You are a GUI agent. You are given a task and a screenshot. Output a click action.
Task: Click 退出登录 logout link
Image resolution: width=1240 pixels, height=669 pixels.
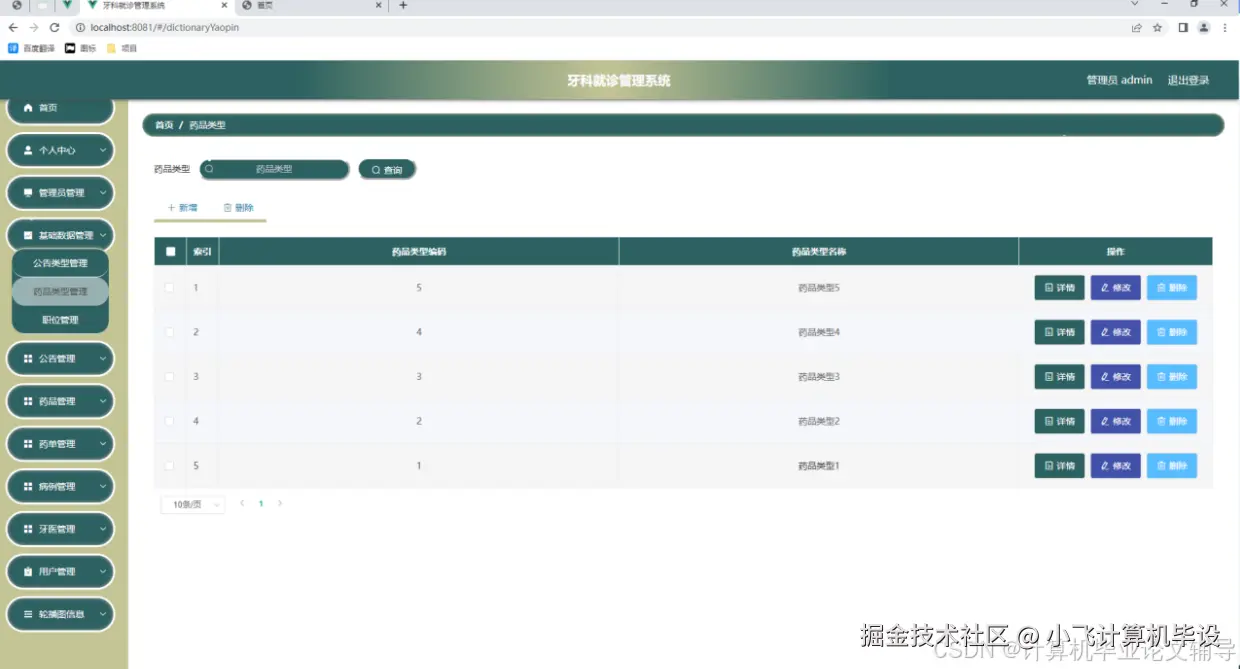click(1188, 81)
